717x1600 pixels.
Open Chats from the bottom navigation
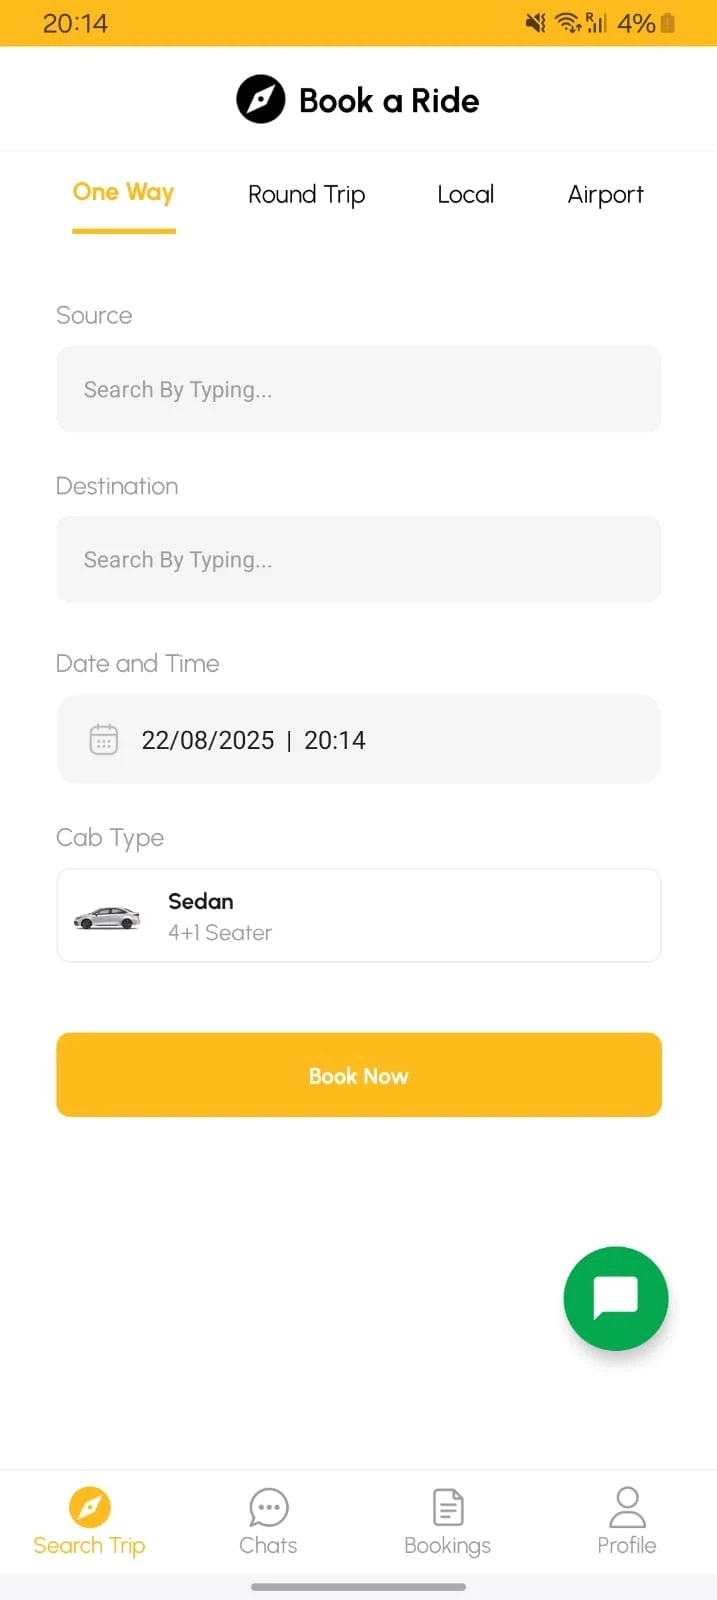click(267, 1520)
